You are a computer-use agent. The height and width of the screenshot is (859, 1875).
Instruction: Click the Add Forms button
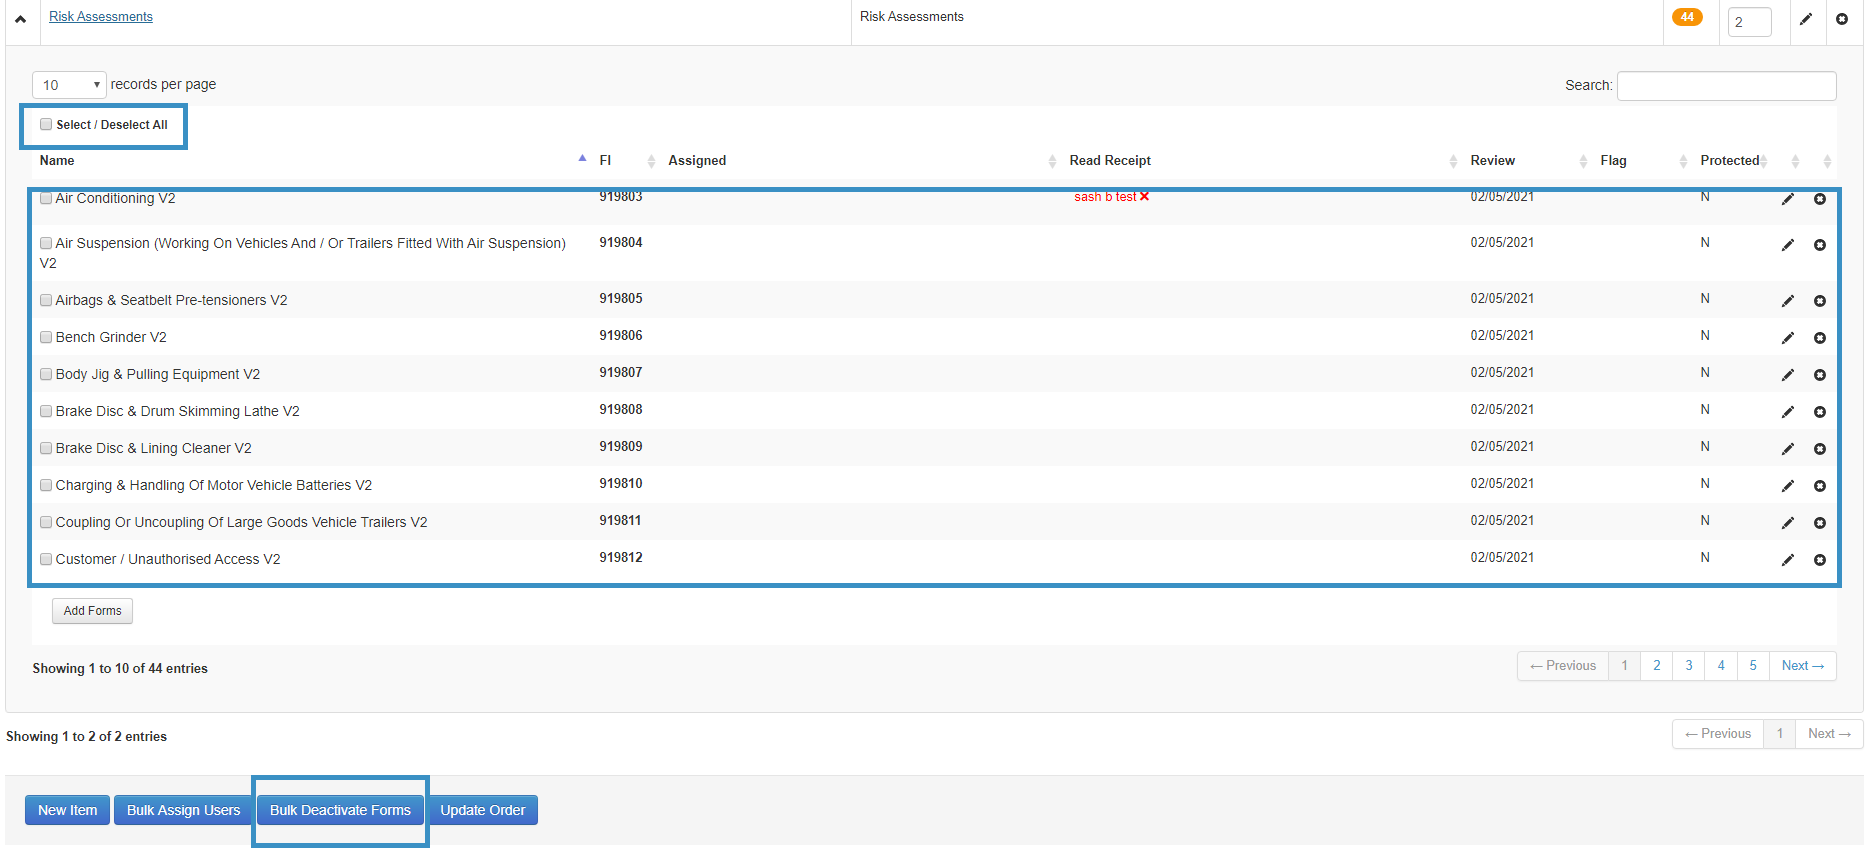click(92, 611)
